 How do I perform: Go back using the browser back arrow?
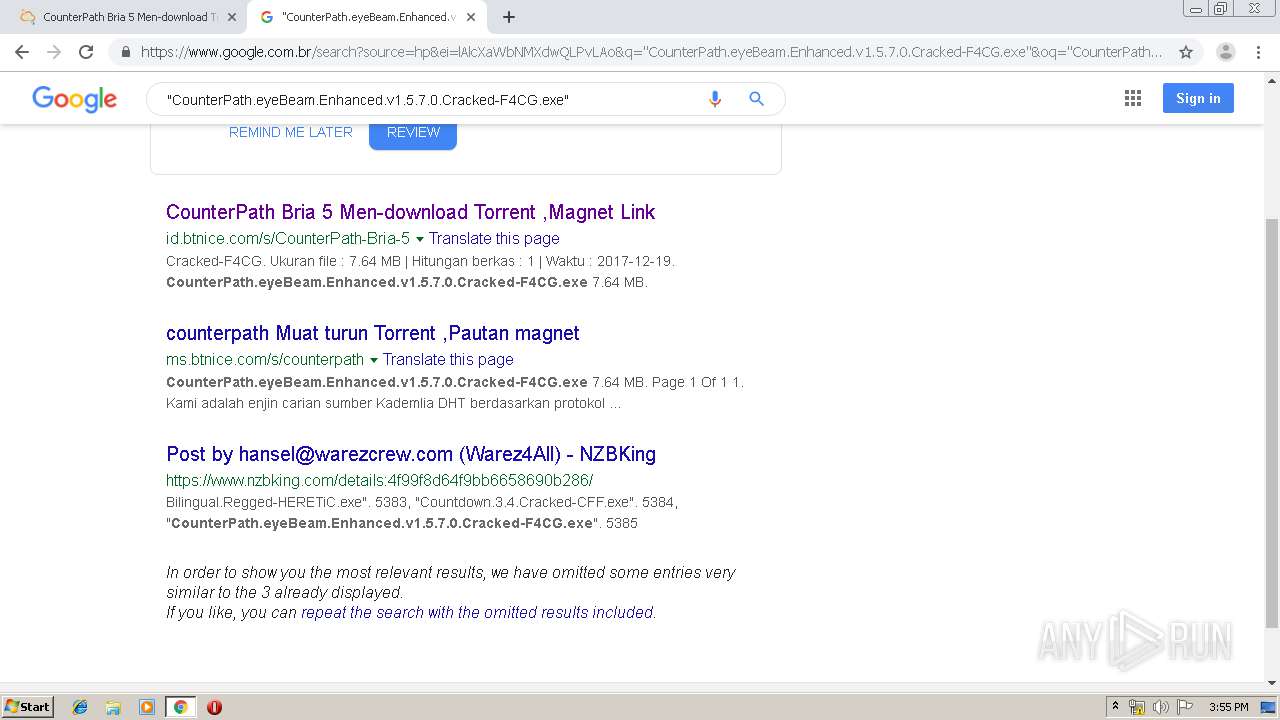coord(22,52)
